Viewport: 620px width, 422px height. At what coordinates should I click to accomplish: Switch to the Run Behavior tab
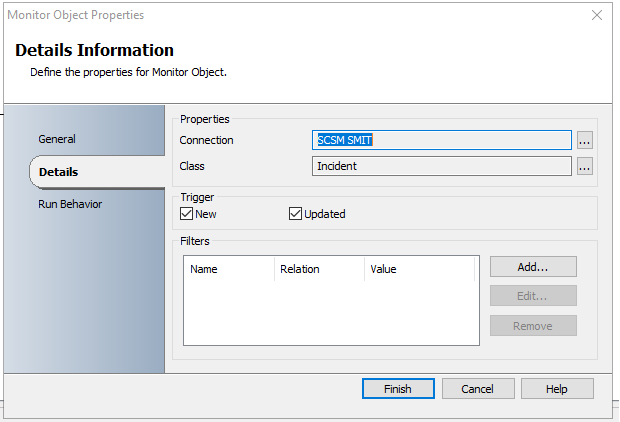(x=70, y=204)
